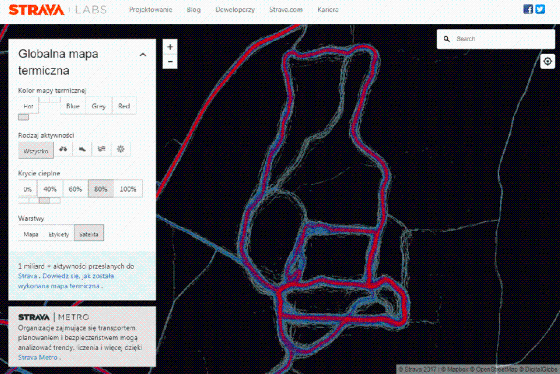
Task: Switch heatmap color to Red
Action: click(x=124, y=106)
